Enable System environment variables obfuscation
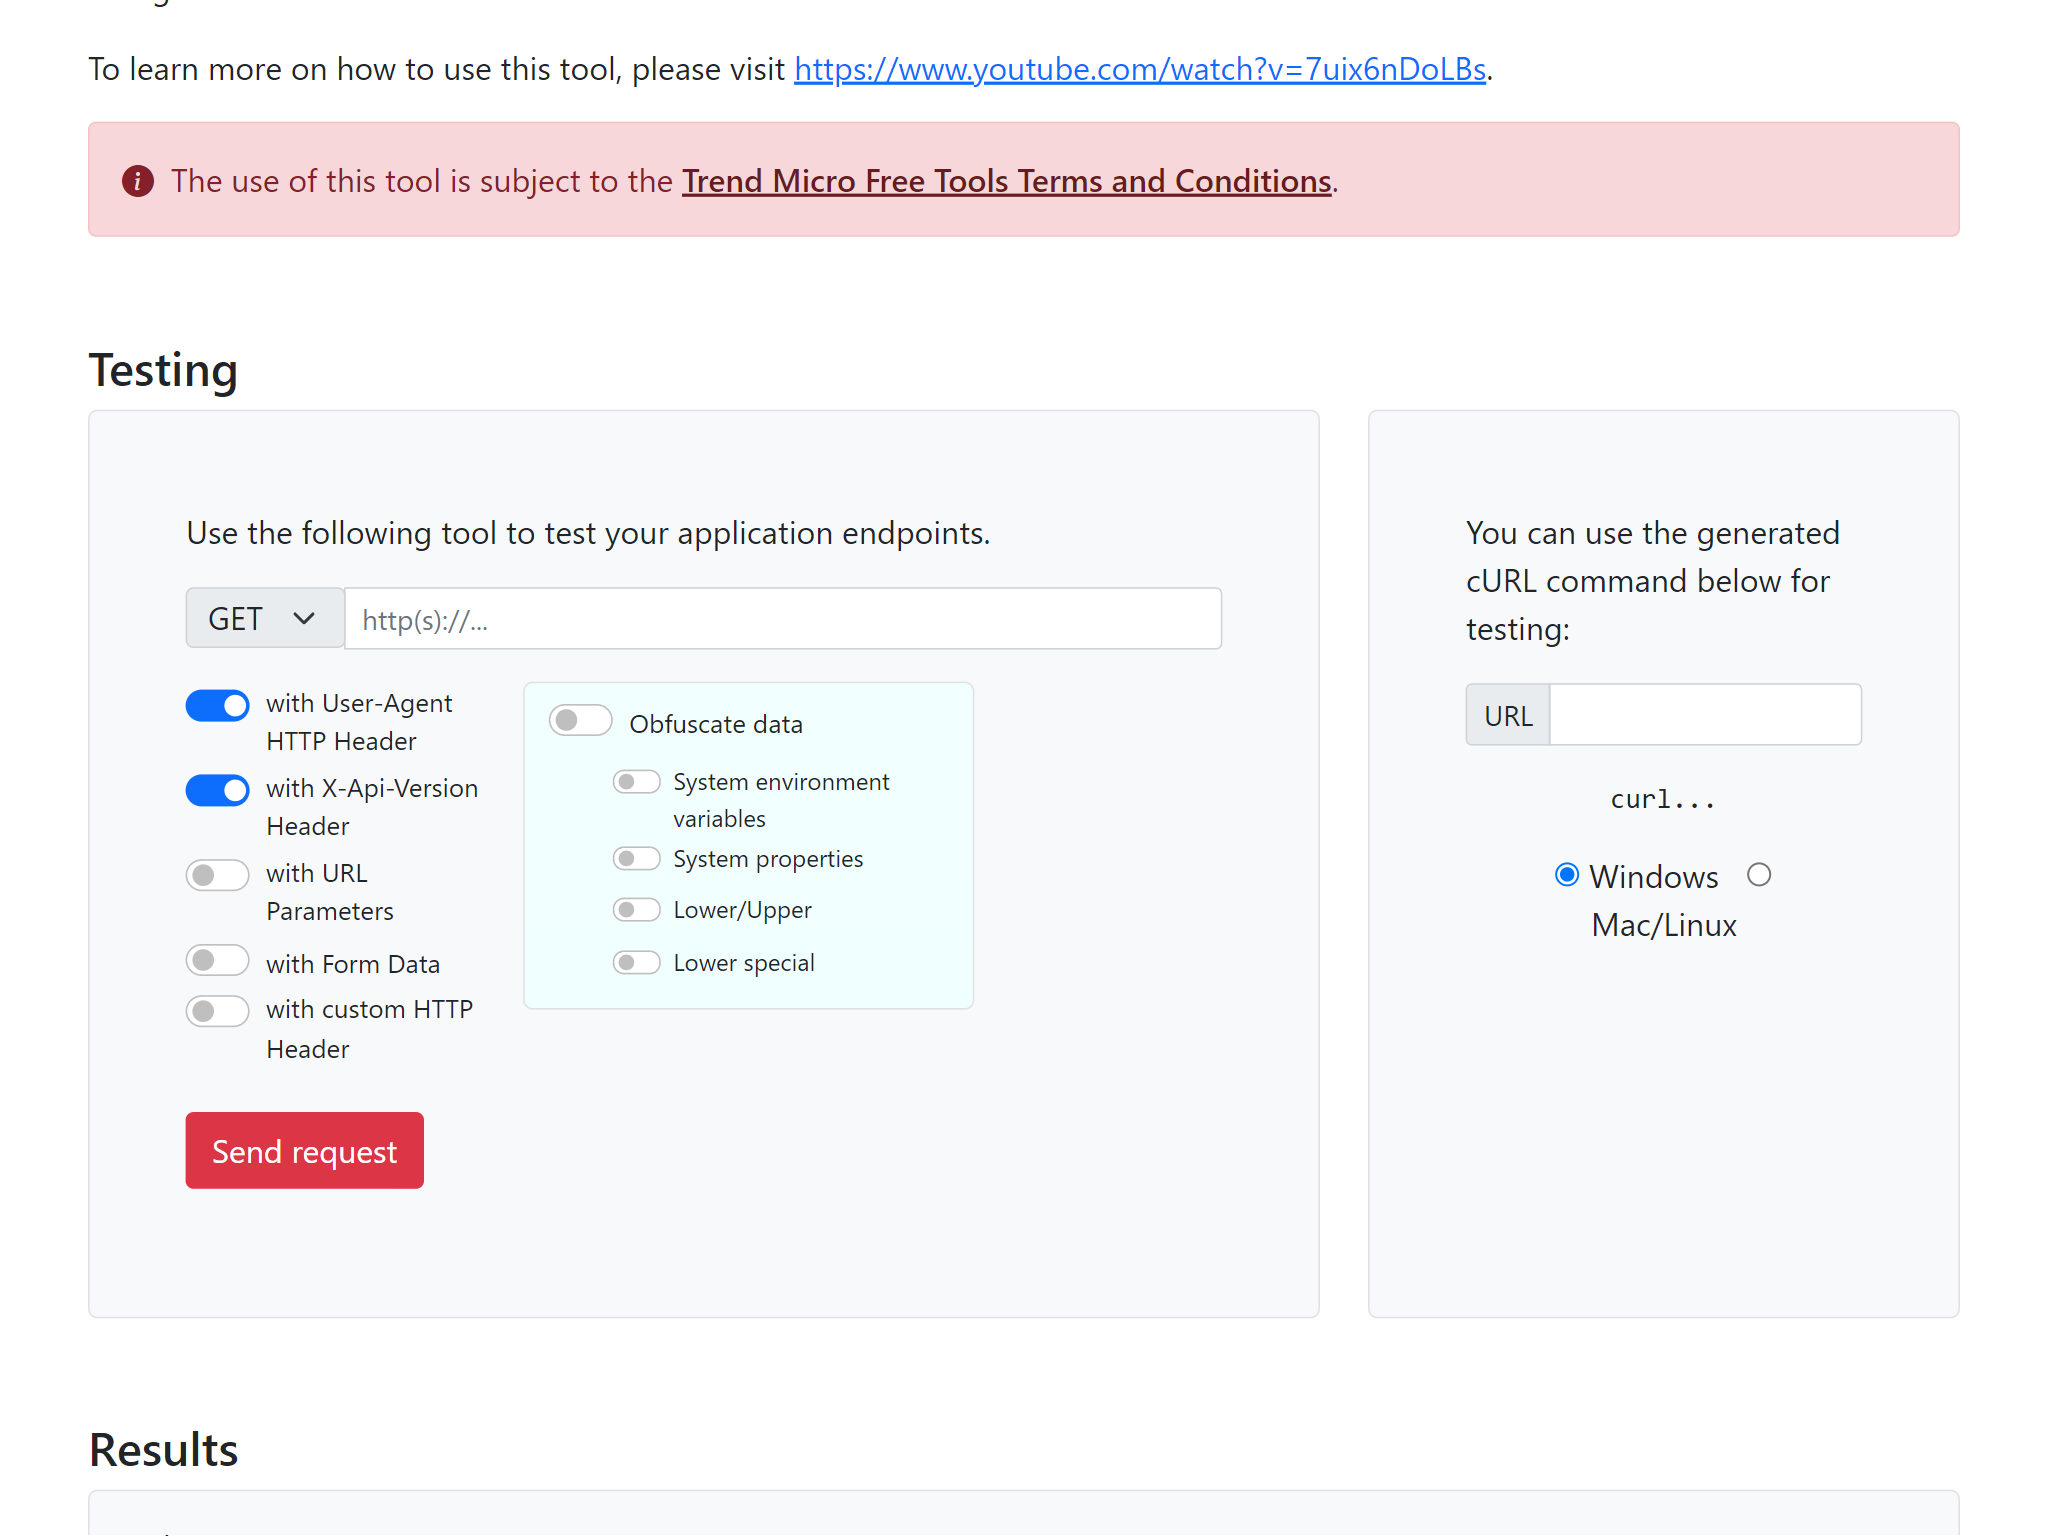The image size is (2048, 1536). [x=637, y=781]
